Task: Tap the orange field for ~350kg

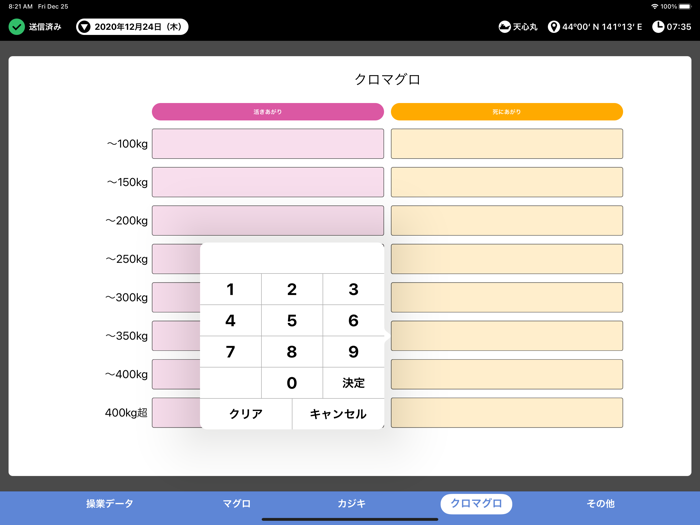Action: point(507,336)
